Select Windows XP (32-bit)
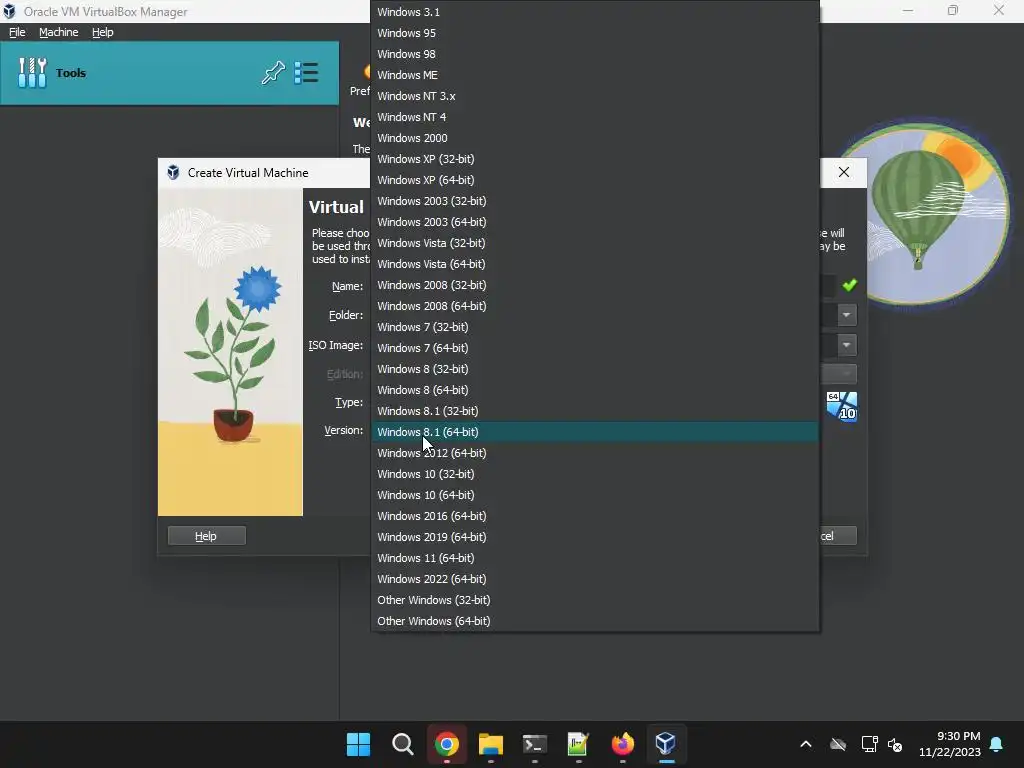 pos(595,159)
